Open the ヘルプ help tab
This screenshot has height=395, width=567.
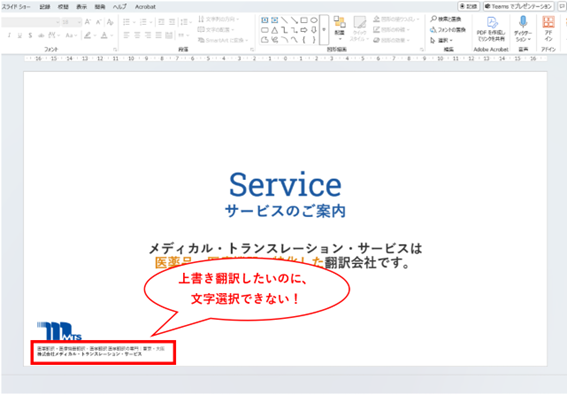coord(119,7)
